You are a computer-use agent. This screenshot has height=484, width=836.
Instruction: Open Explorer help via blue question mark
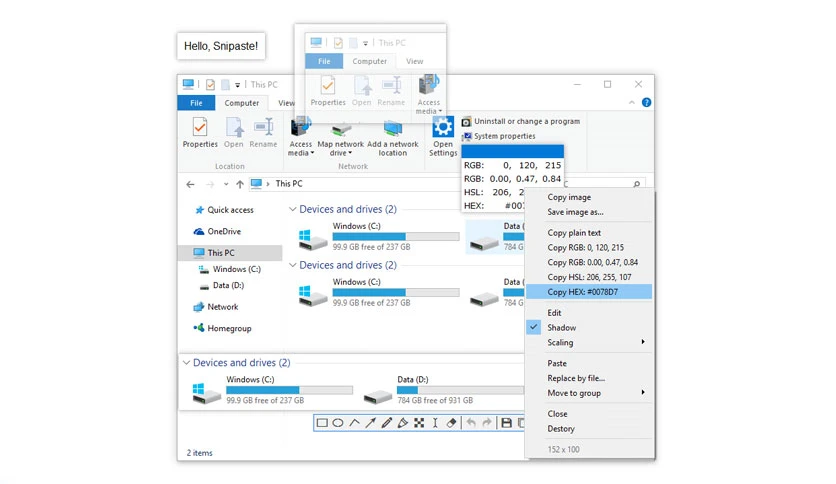point(646,102)
